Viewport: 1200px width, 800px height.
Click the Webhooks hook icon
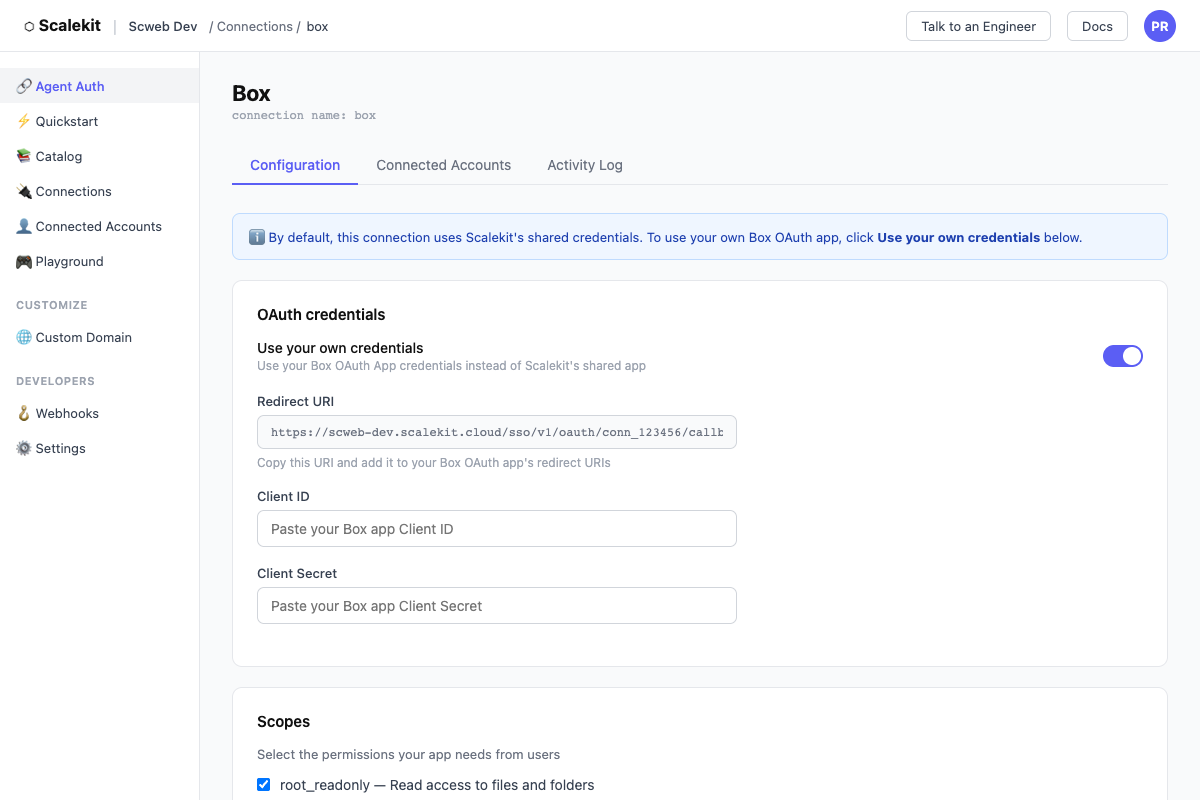(x=24, y=413)
